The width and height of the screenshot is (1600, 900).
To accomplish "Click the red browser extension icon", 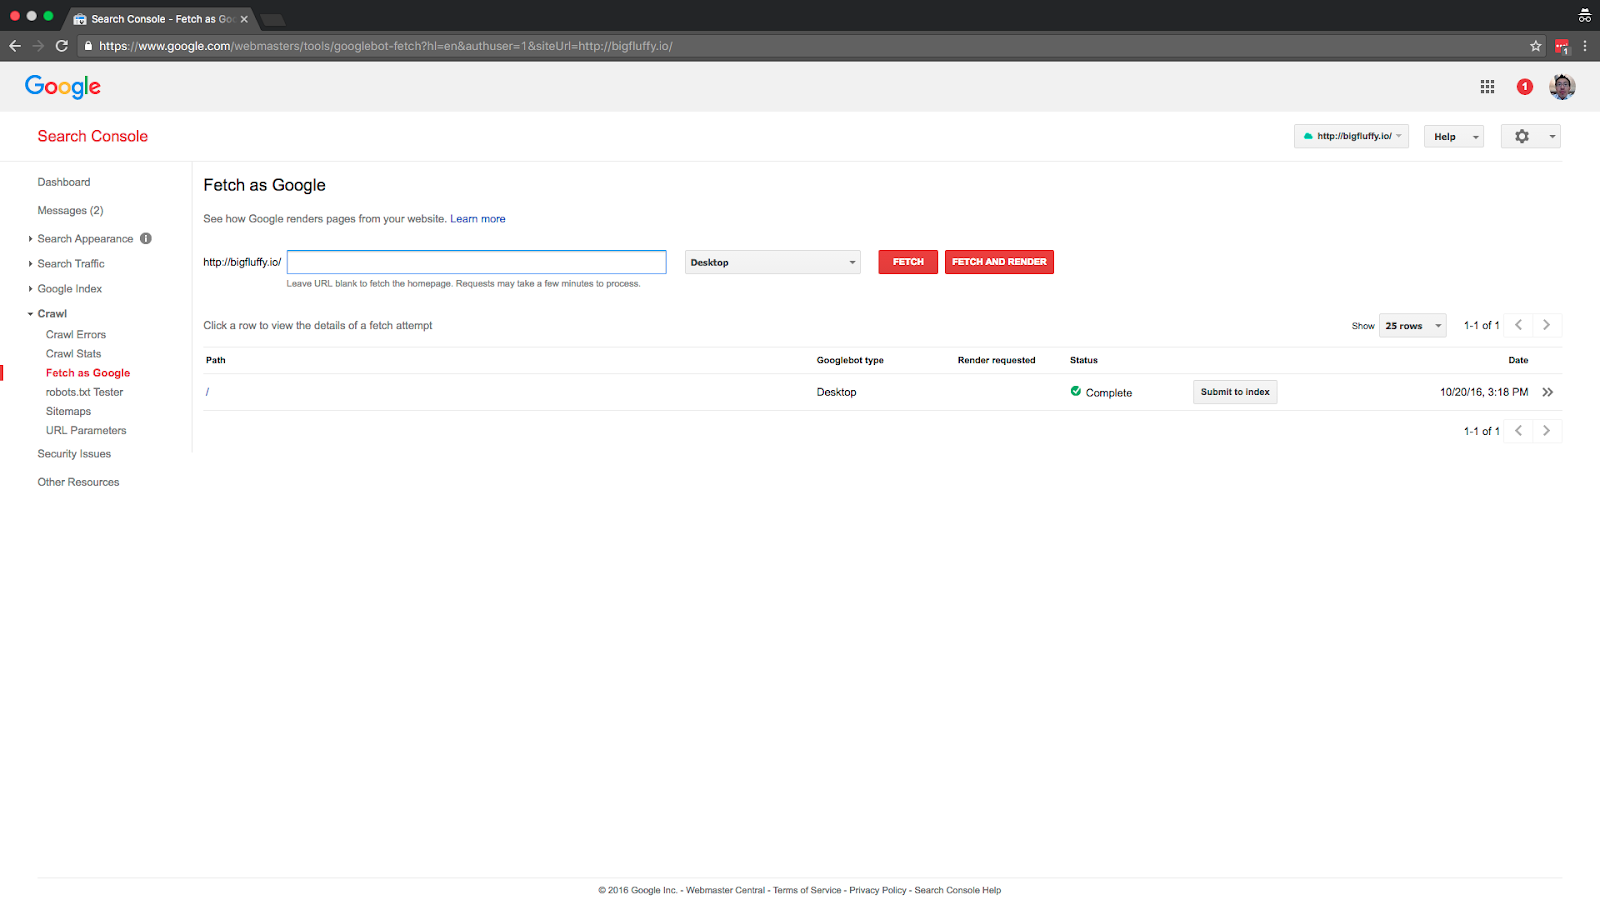I will [x=1562, y=46].
